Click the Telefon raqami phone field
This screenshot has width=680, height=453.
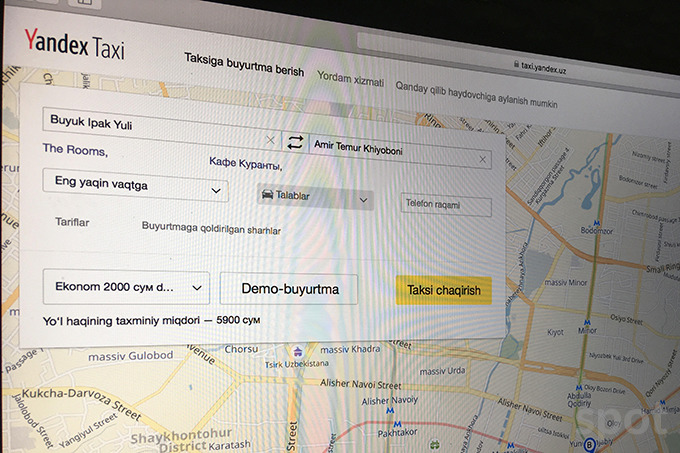446,205
